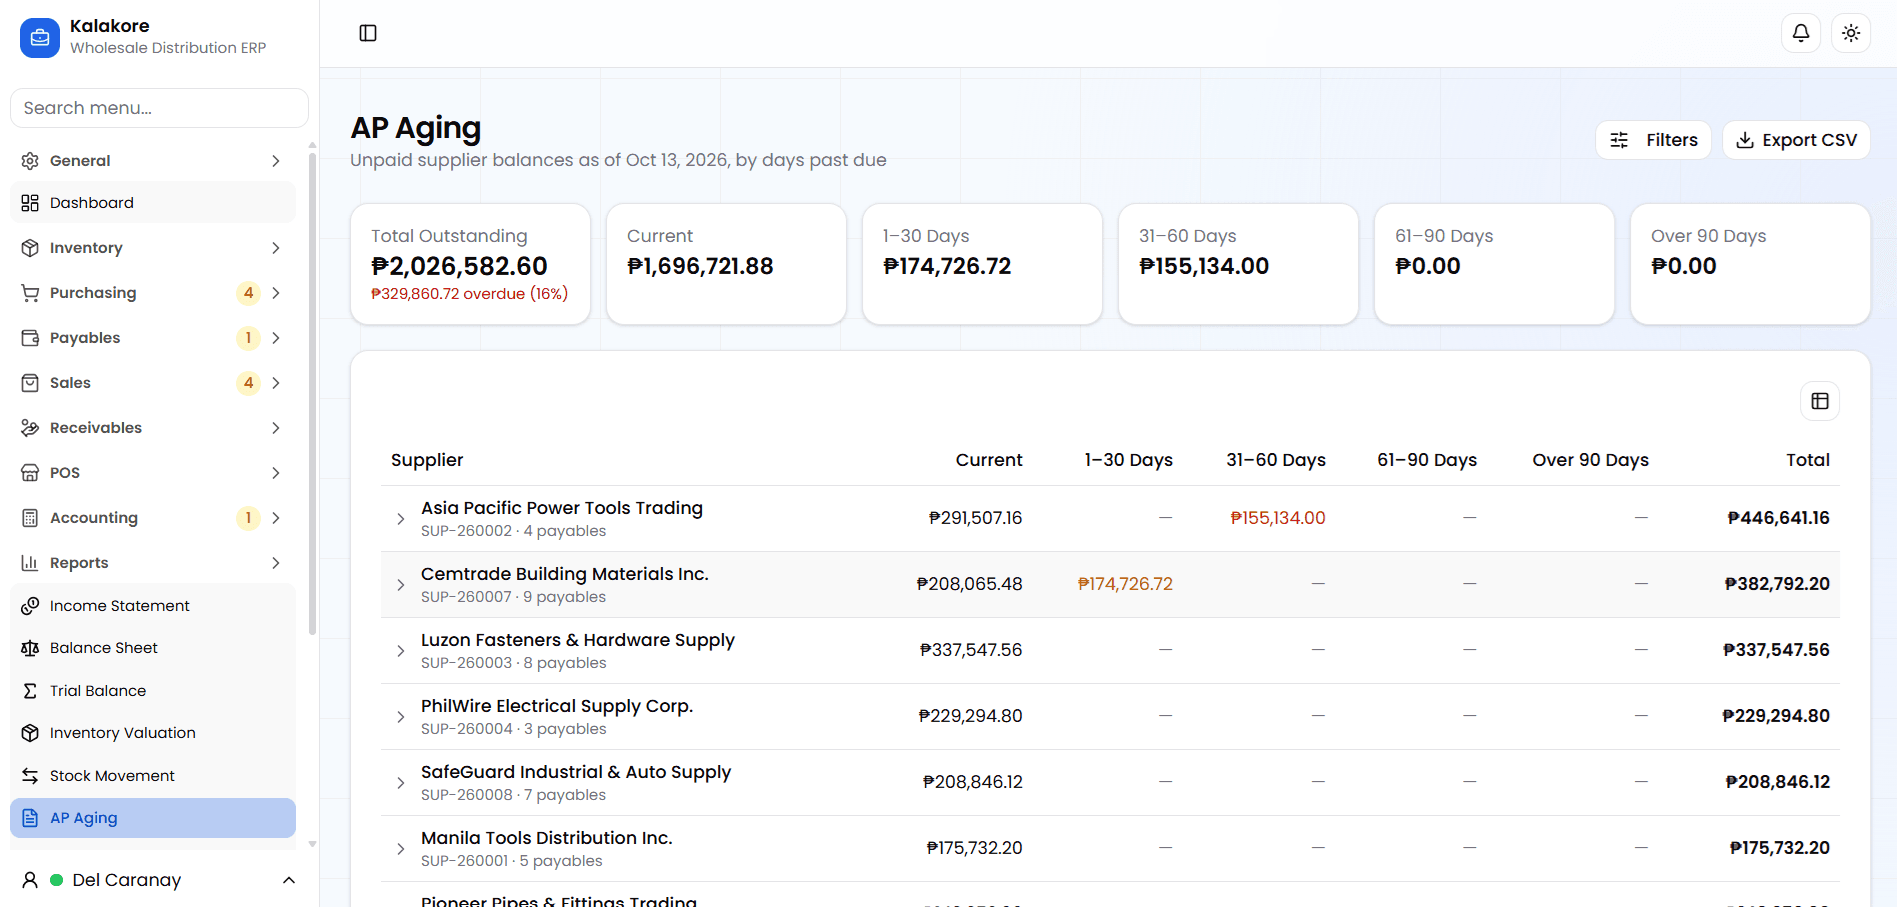This screenshot has width=1897, height=907.
Task: Click the Reports bar chart icon
Action: coord(30,563)
